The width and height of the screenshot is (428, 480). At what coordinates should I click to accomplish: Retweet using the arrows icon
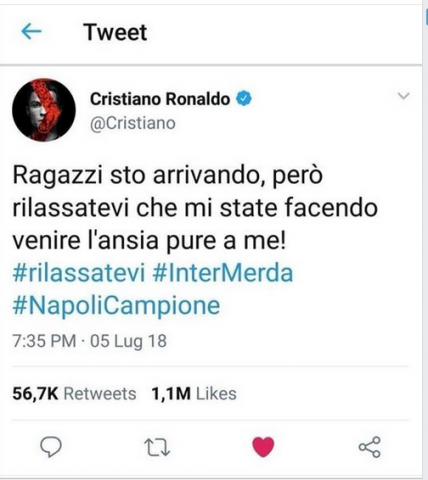point(157,447)
